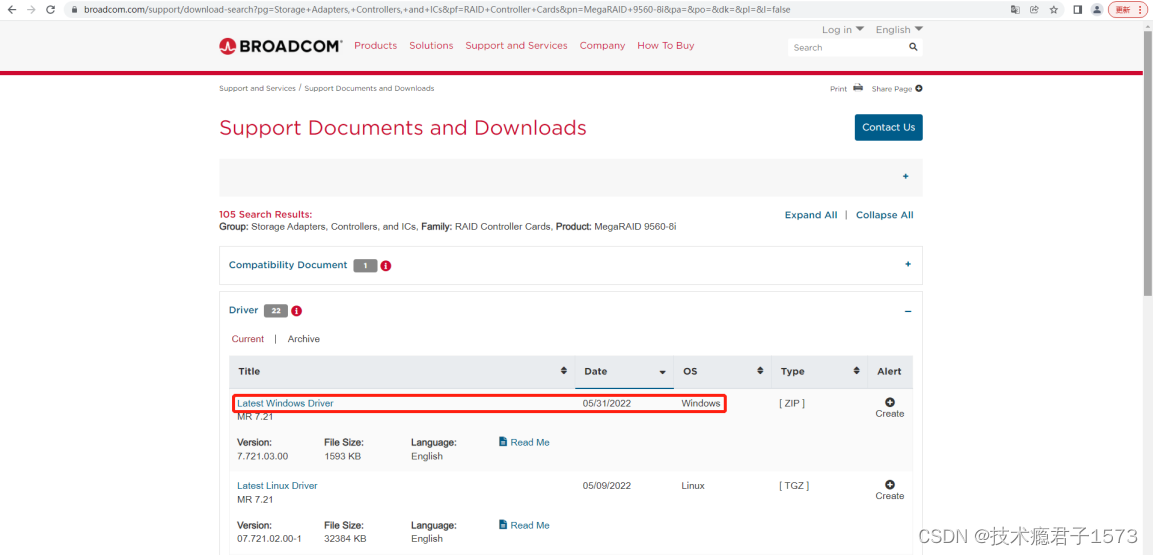Open the translate page icon
1153x555 pixels.
pos(1015,10)
